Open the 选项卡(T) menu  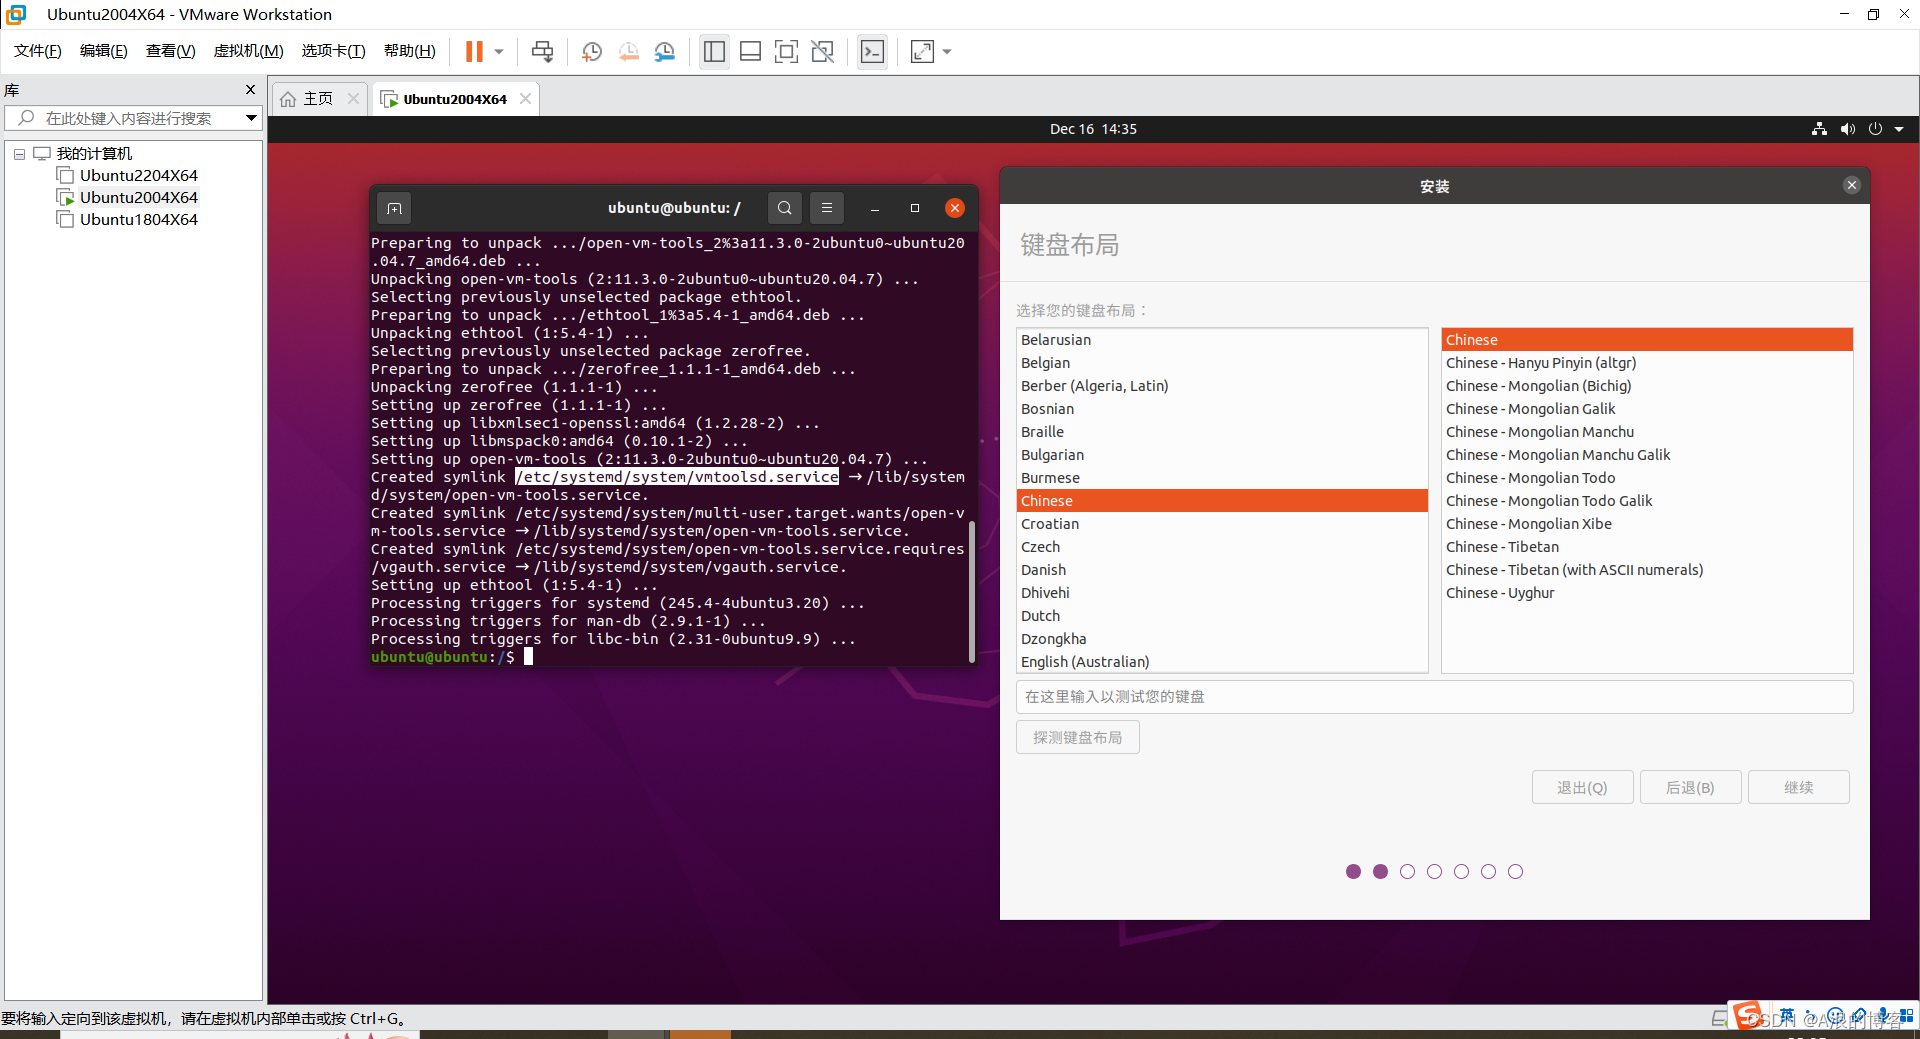click(334, 51)
